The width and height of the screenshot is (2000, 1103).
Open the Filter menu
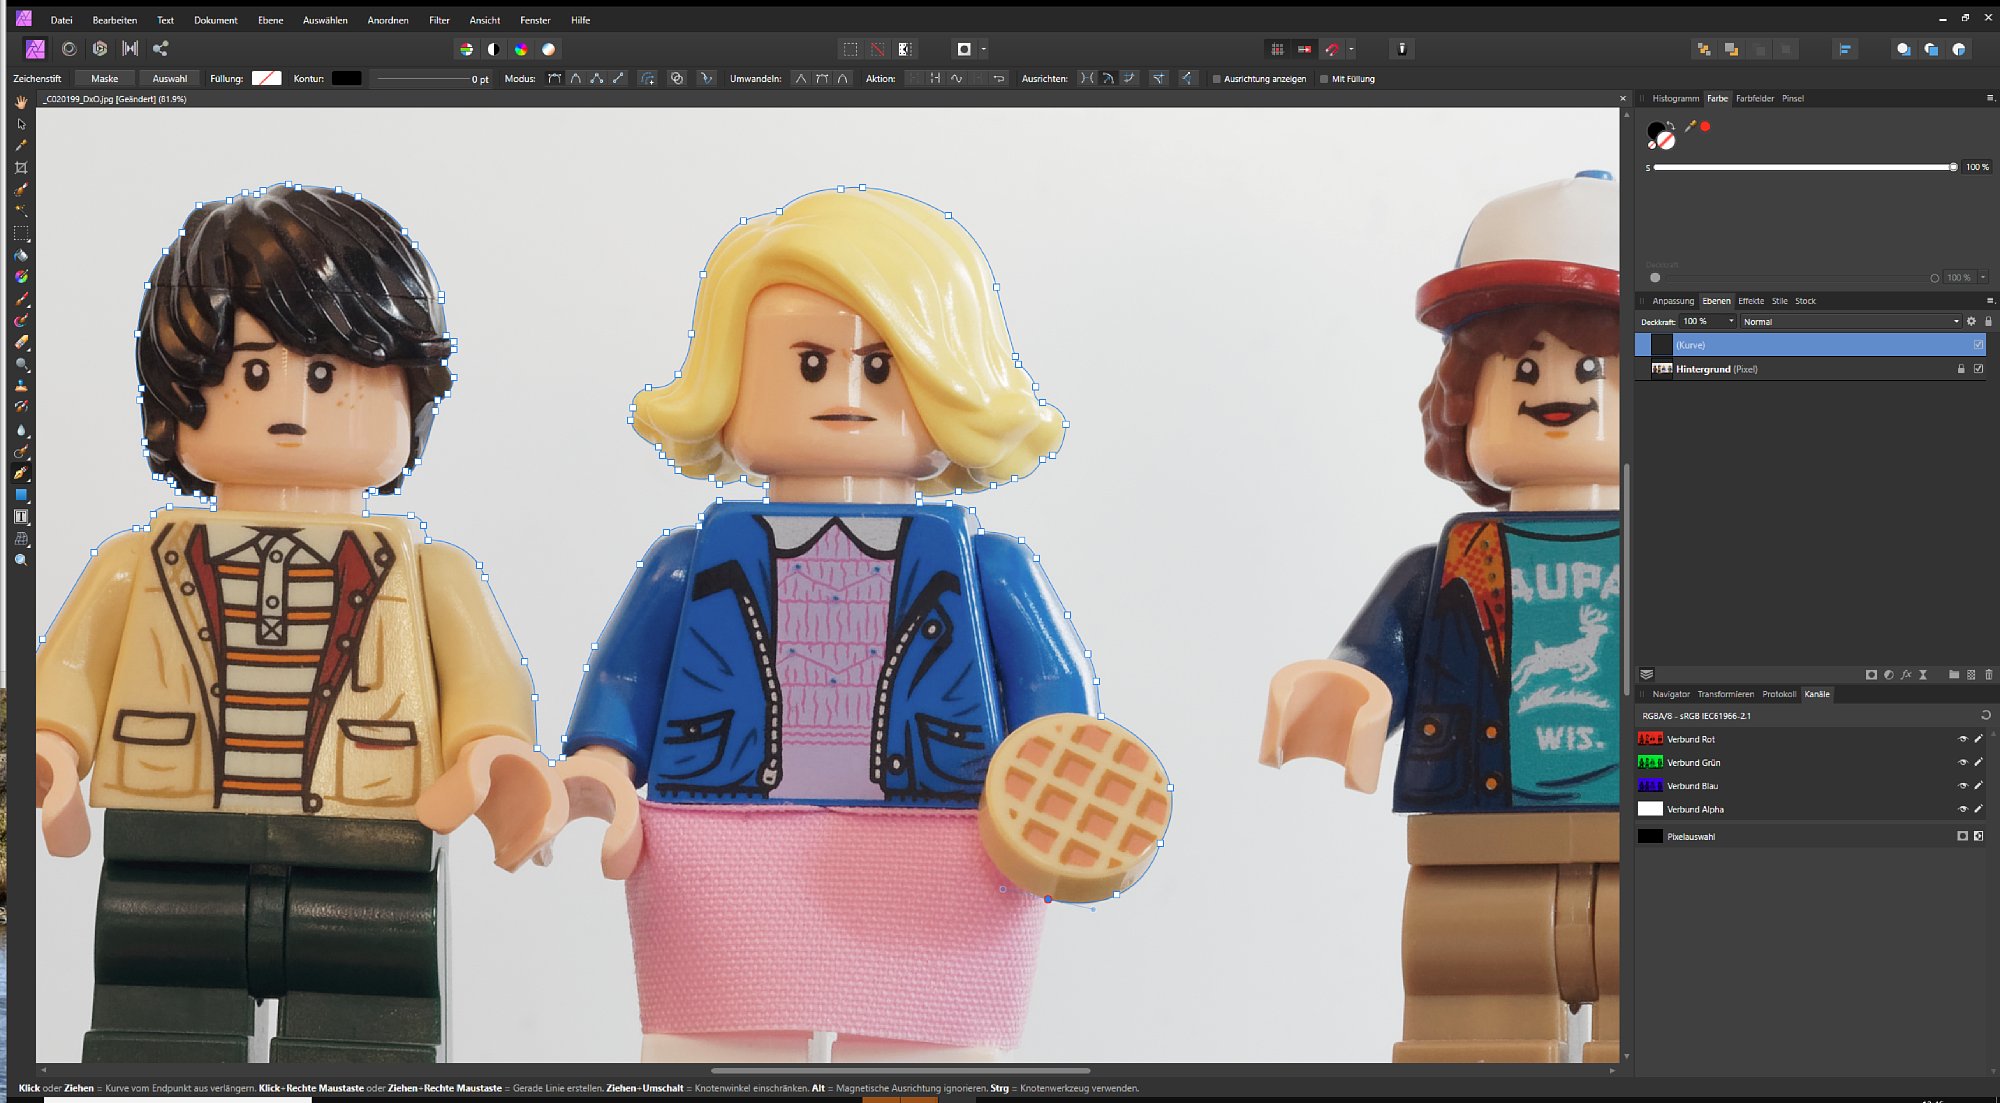coord(439,20)
